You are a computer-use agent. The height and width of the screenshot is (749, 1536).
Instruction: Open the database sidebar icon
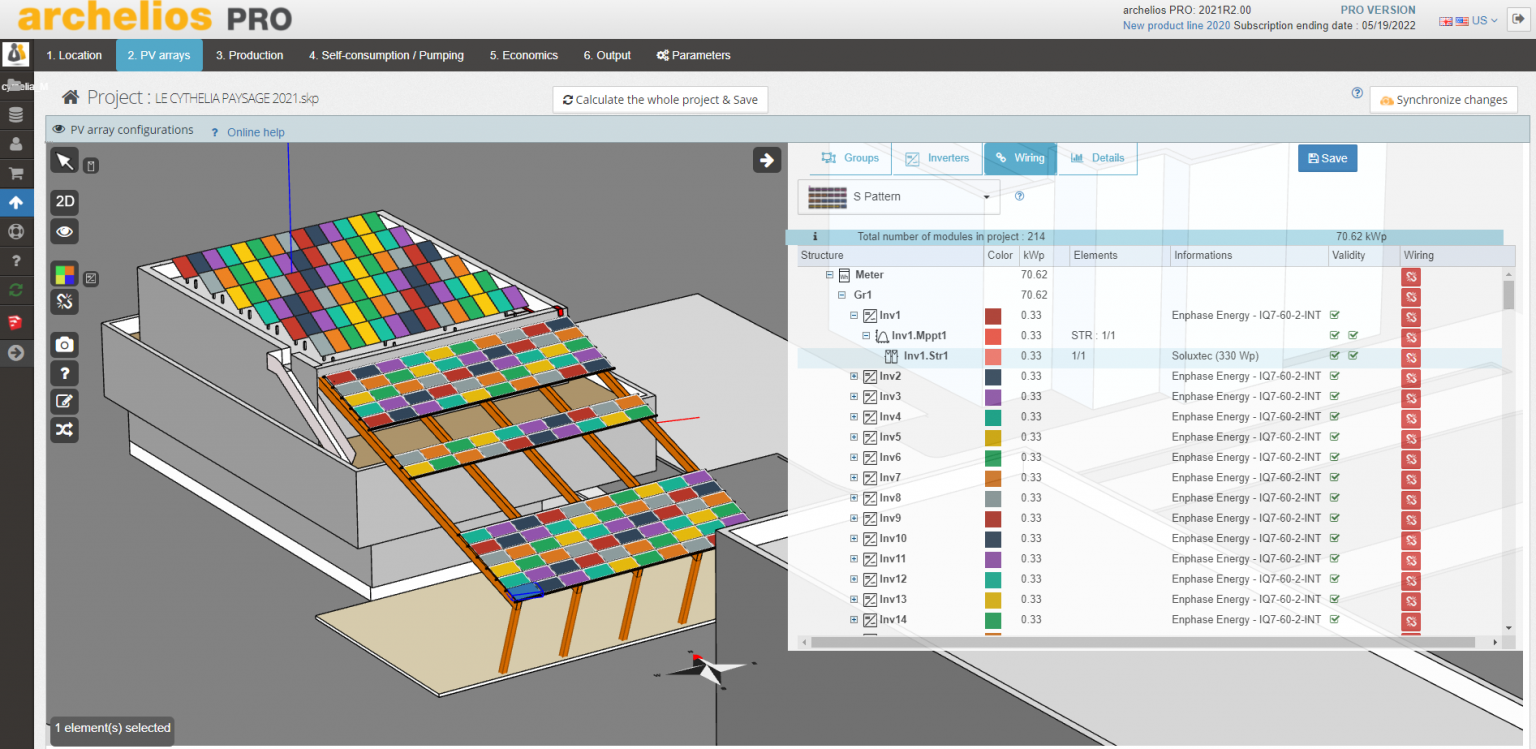[16, 115]
